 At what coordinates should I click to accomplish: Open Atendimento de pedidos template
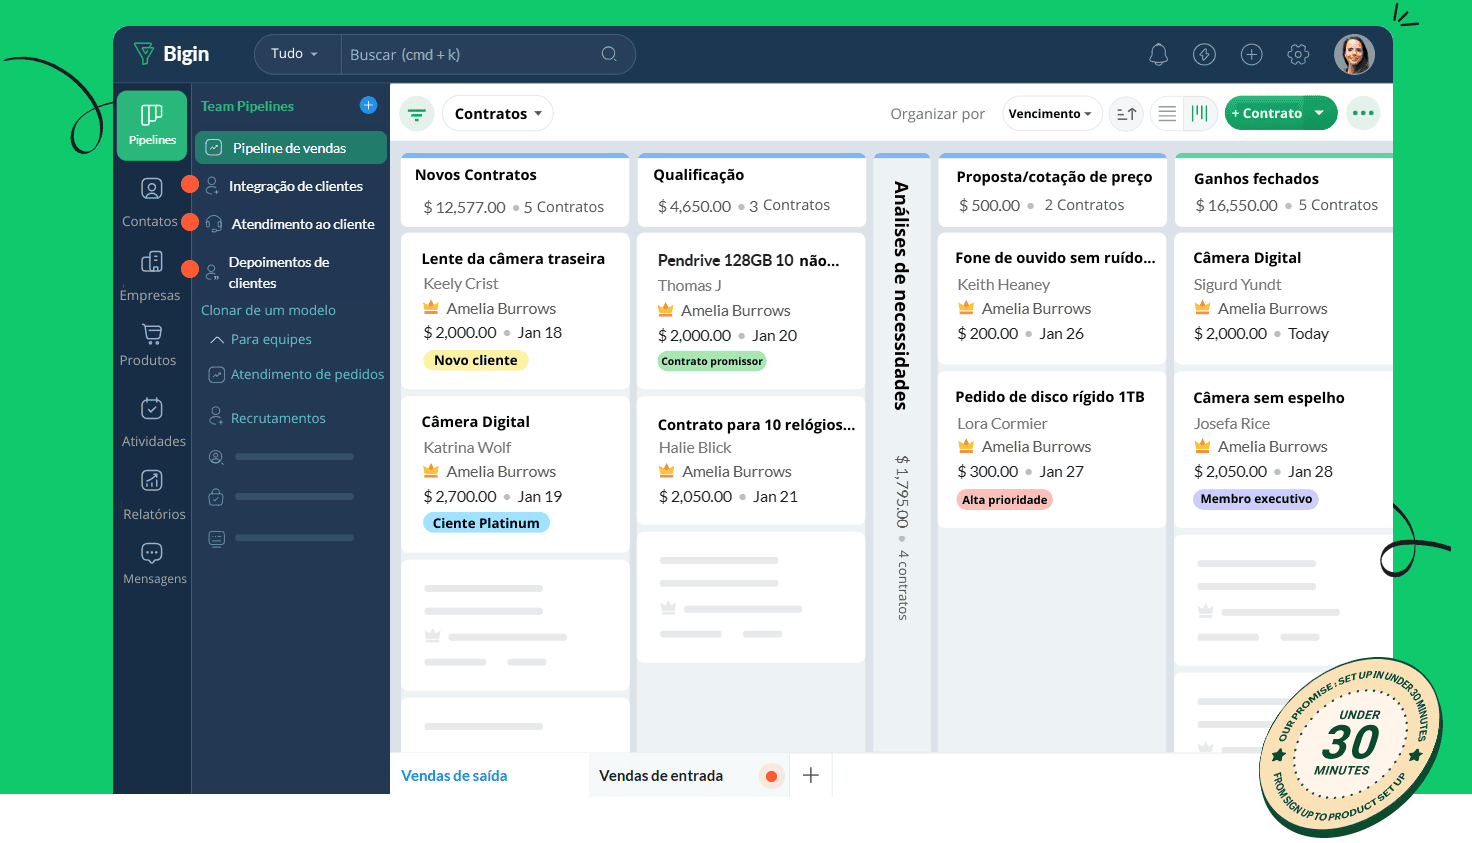pyautogui.click(x=296, y=374)
